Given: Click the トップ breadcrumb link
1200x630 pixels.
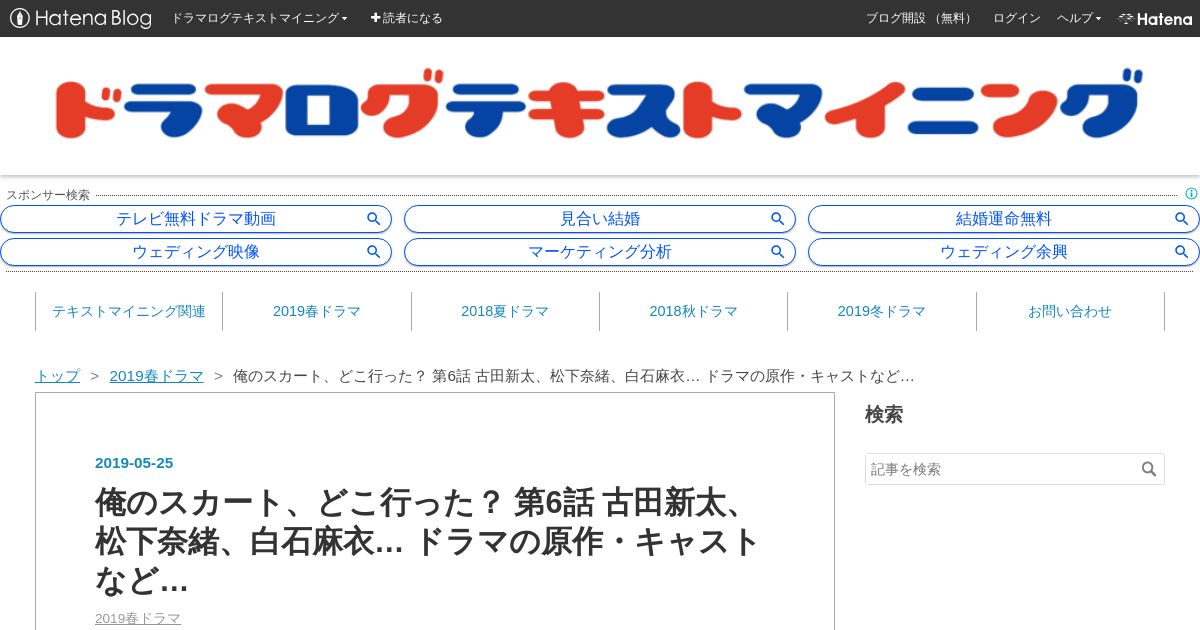Looking at the screenshot, I should coord(57,376).
